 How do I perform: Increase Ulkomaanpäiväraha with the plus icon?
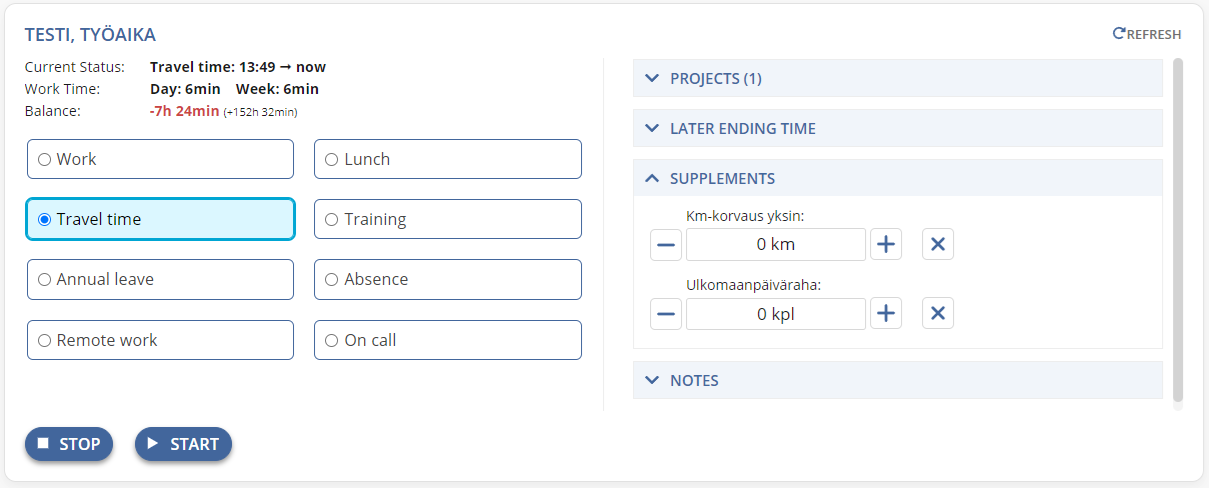886,314
